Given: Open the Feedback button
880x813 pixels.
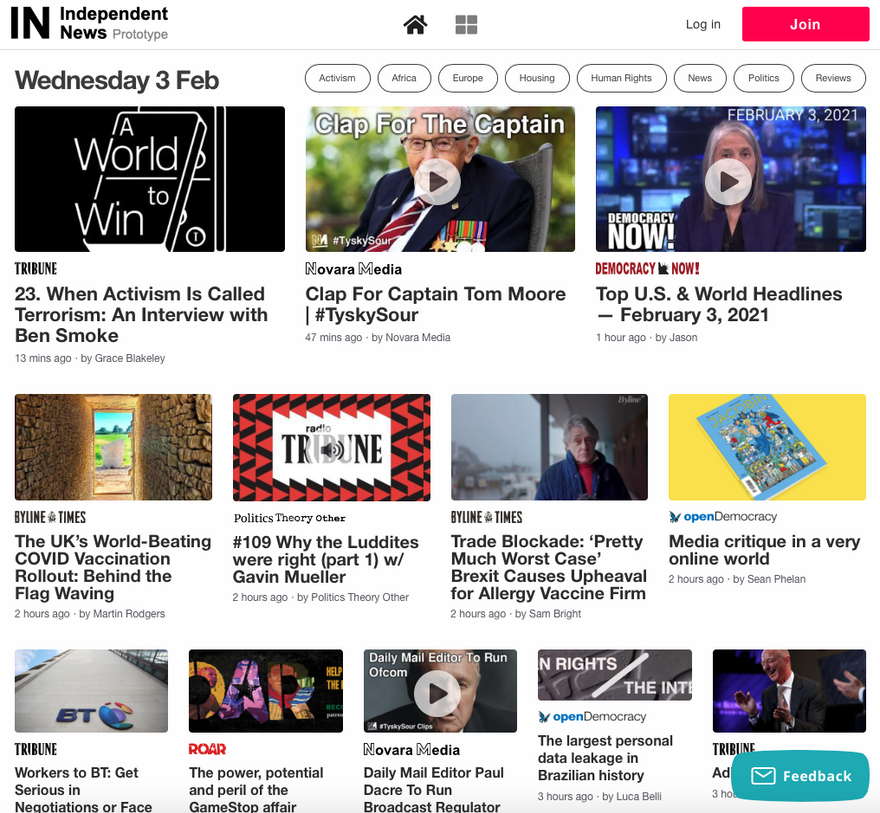Looking at the screenshot, I should [800, 776].
